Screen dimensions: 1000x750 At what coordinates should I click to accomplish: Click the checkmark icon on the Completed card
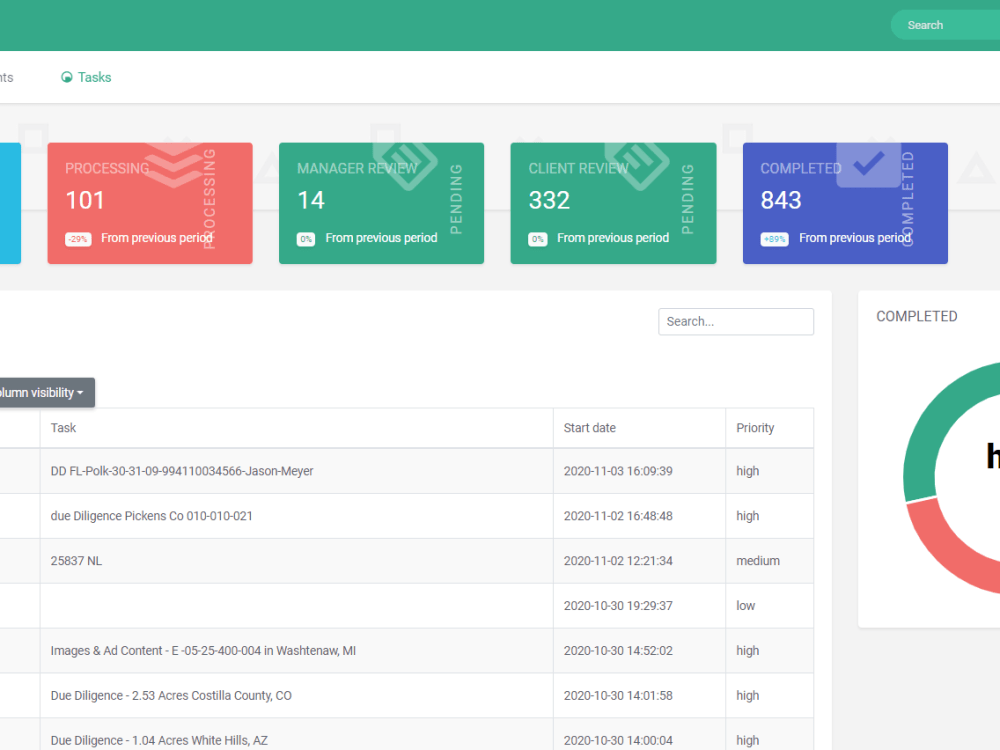tap(868, 164)
